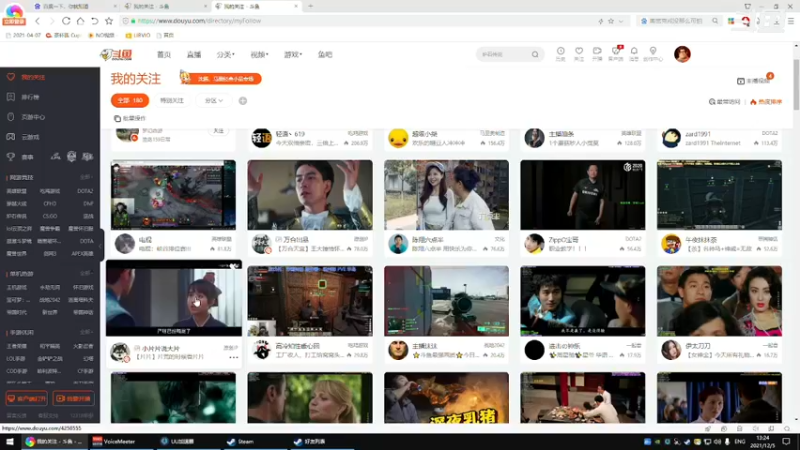
Task: Click the 首页 nav item
Action: [163, 55]
